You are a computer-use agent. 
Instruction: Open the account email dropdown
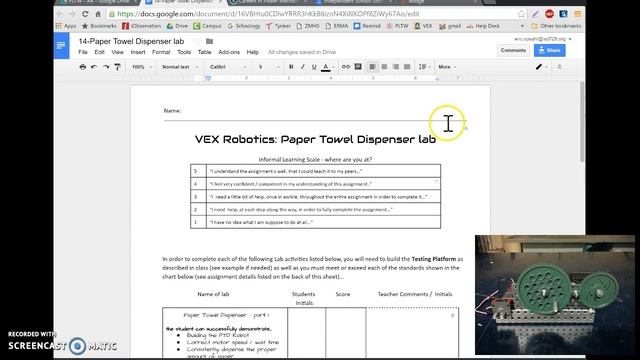coord(542,39)
